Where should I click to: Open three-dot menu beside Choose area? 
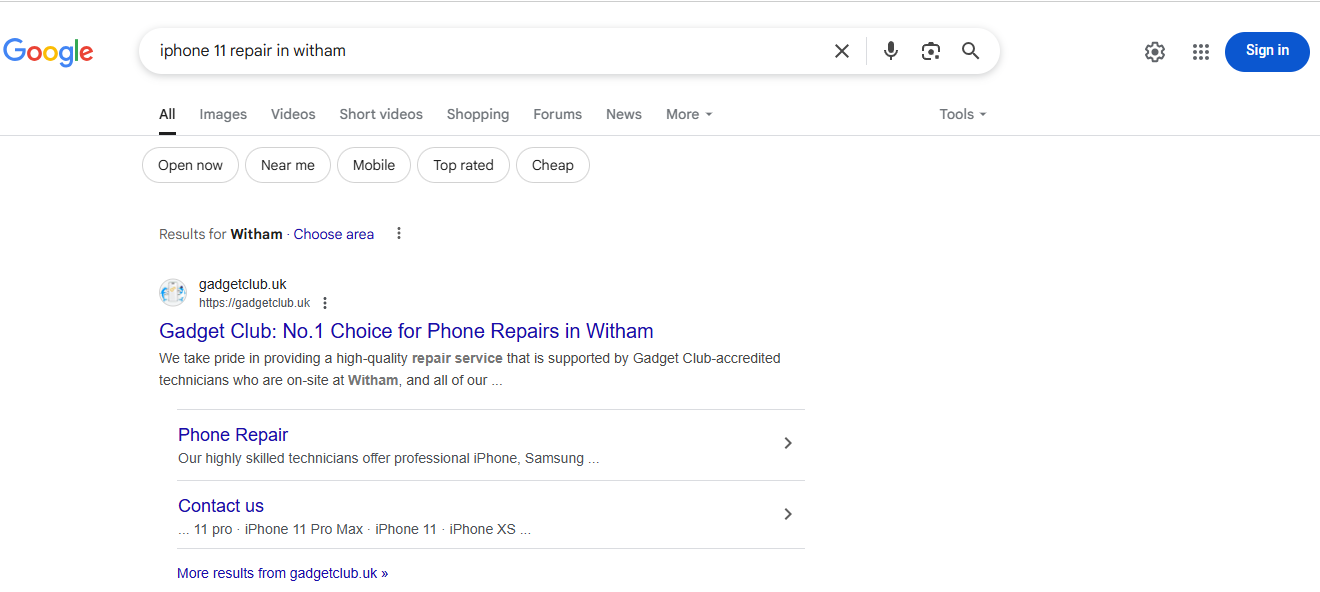click(x=399, y=233)
